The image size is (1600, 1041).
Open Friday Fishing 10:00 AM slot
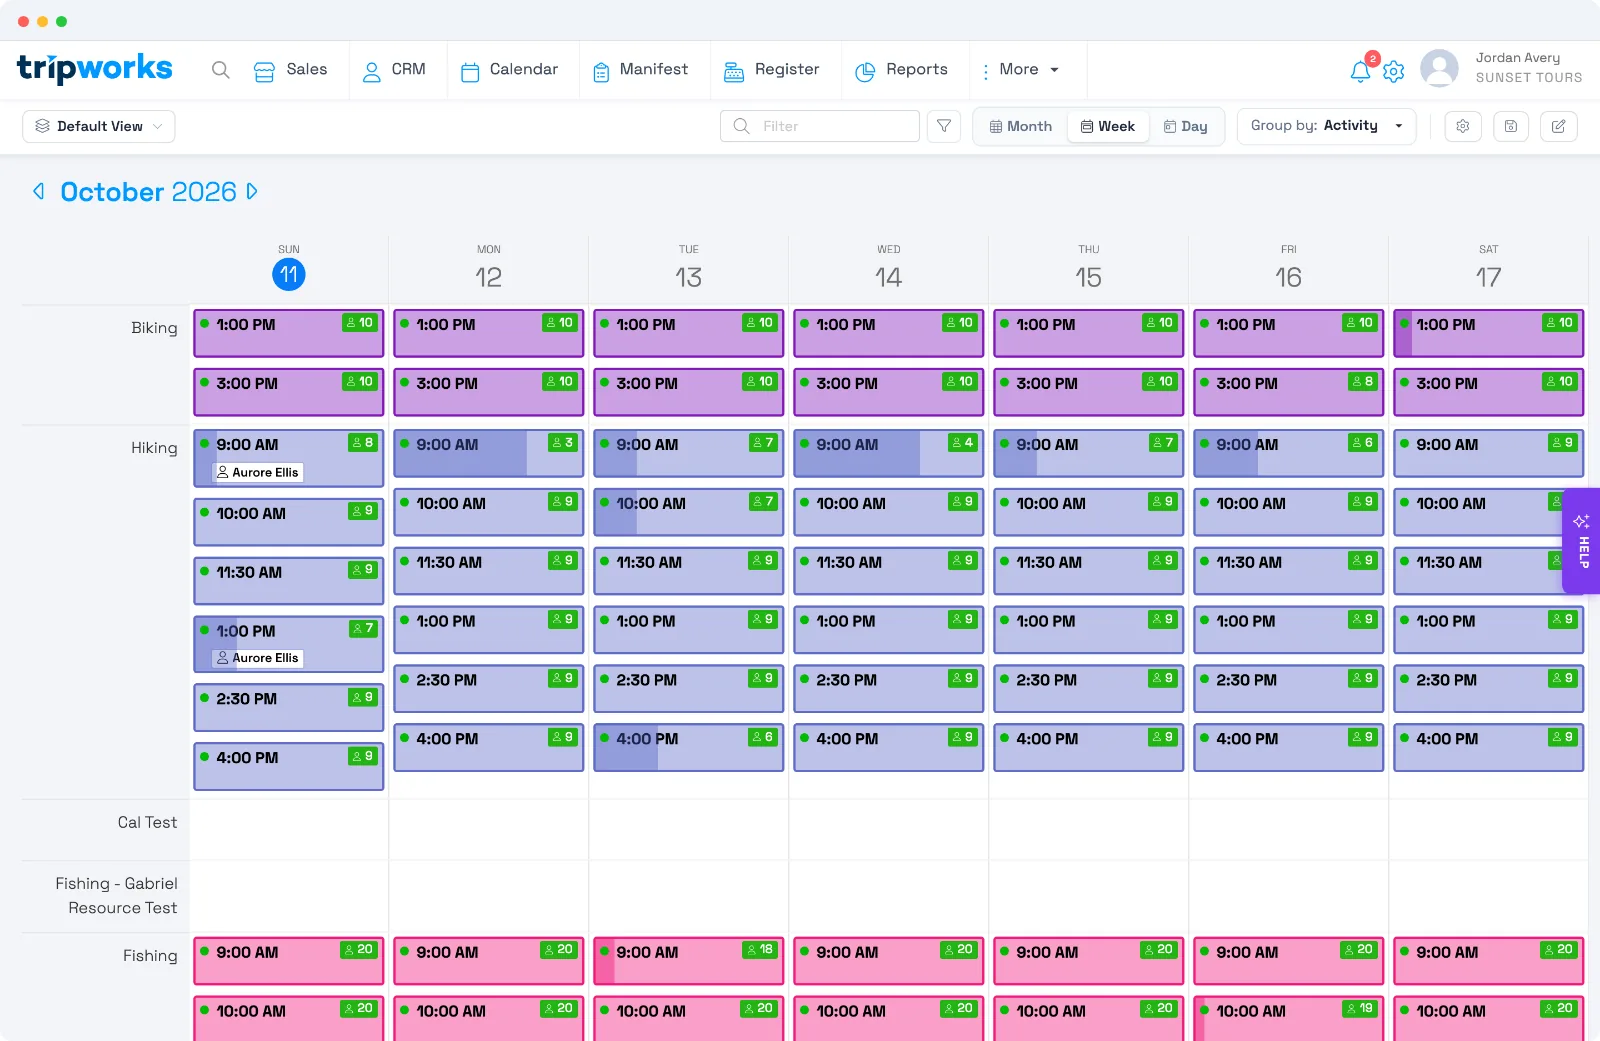tap(1289, 1018)
